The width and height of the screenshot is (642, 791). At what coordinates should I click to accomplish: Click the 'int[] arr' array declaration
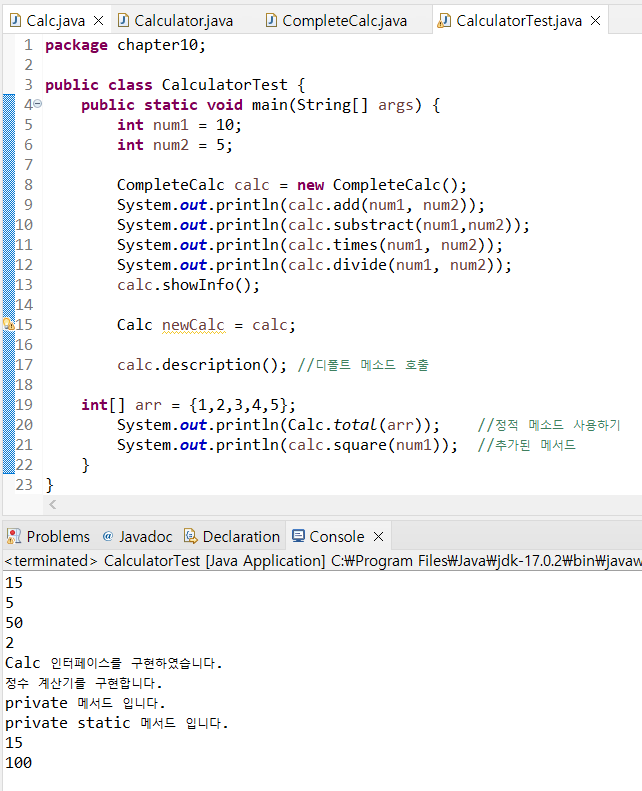click(x=189, y=405)
